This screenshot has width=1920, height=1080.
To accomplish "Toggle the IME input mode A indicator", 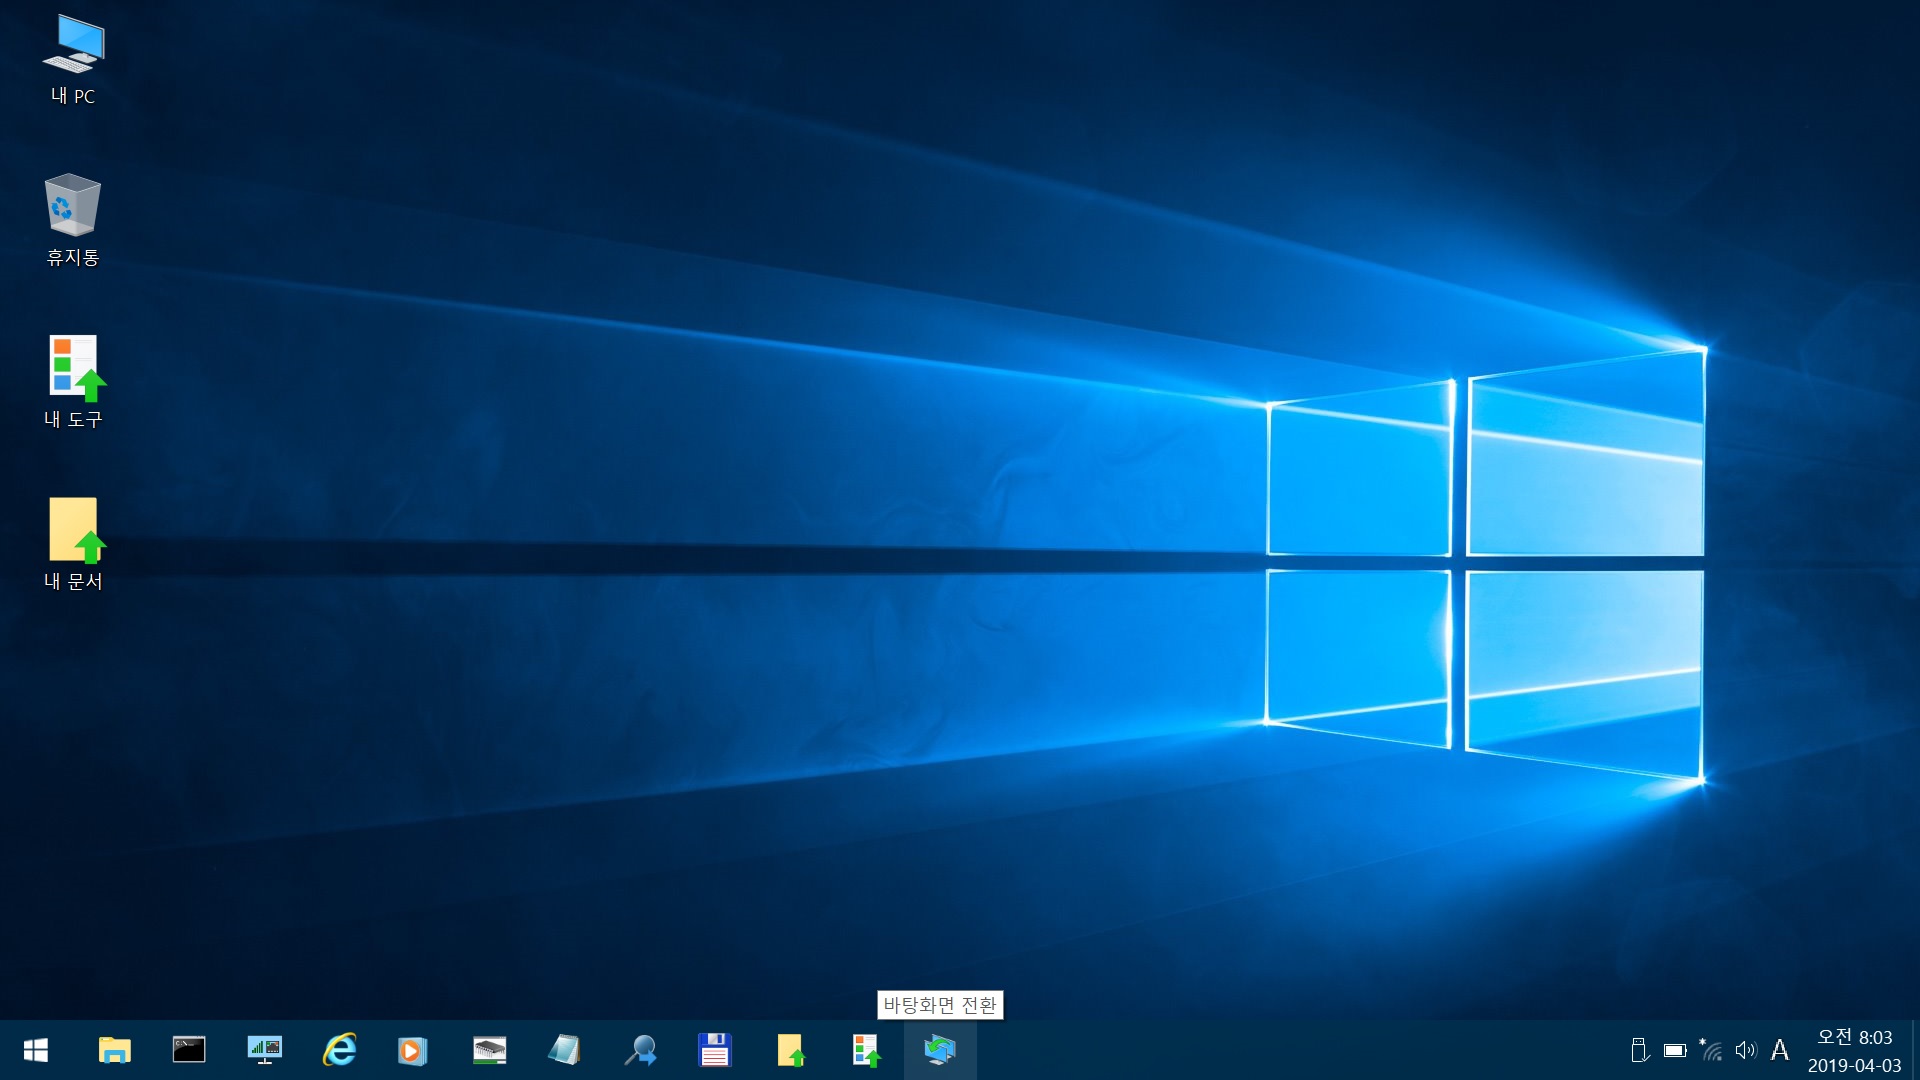I will click(x=1780, y=1050).
